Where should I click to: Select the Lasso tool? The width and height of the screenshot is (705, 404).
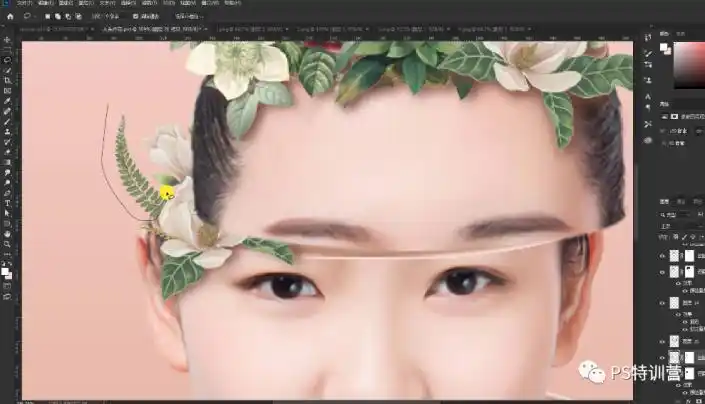pyautogui.click(x=7, y=60)
